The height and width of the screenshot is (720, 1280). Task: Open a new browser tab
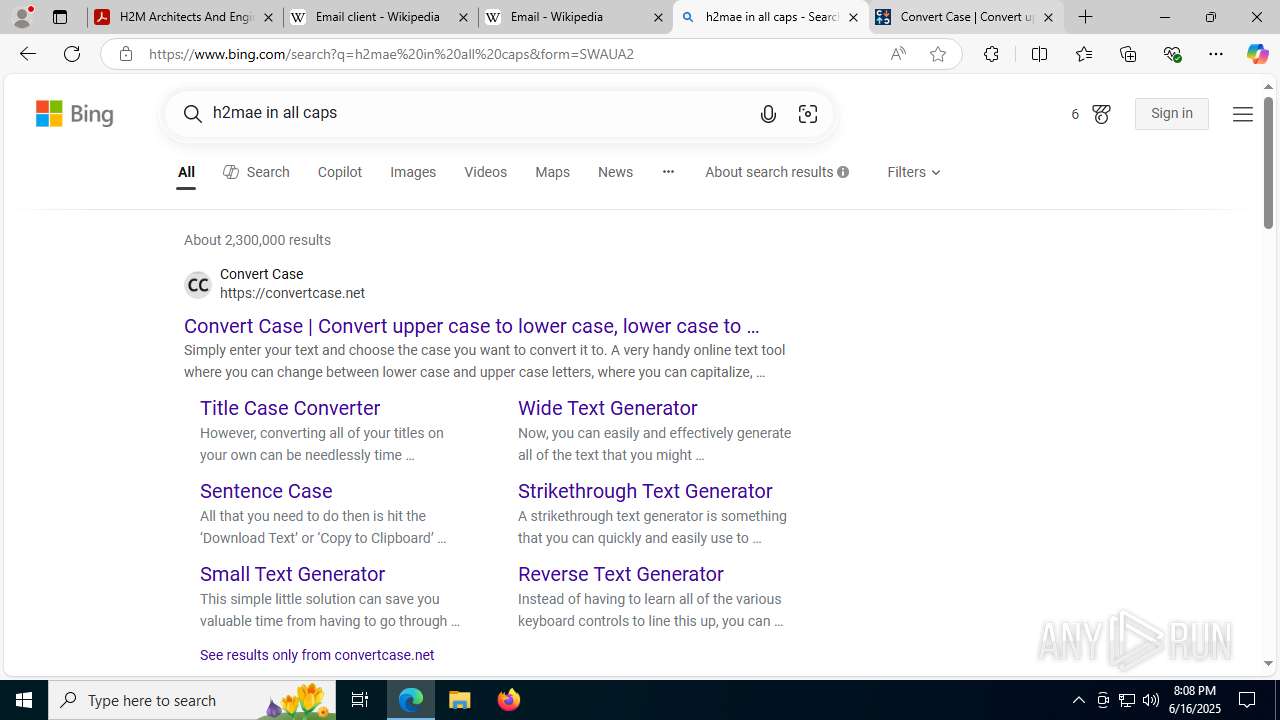[1085, 17]
